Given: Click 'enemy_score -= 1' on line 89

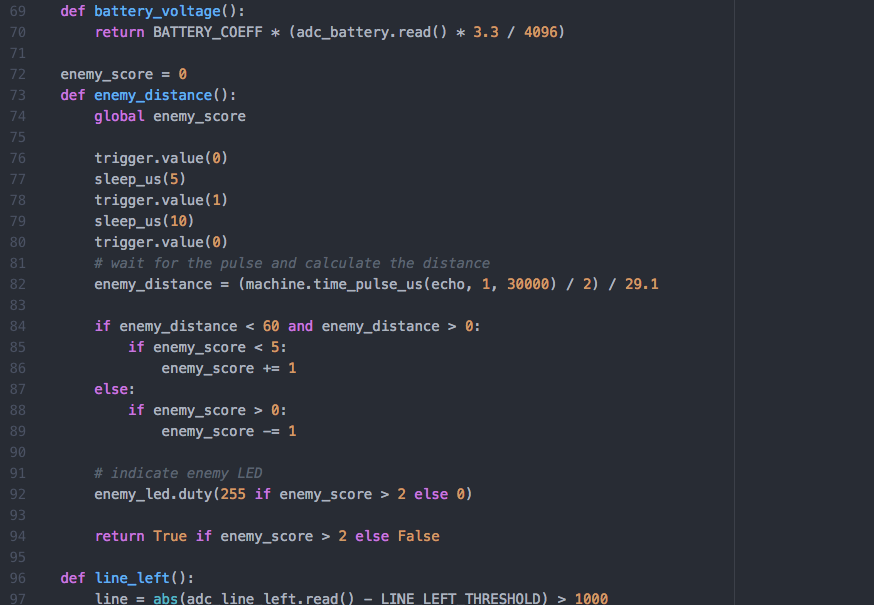Looking at the screenshot, I should pos(229,432).
